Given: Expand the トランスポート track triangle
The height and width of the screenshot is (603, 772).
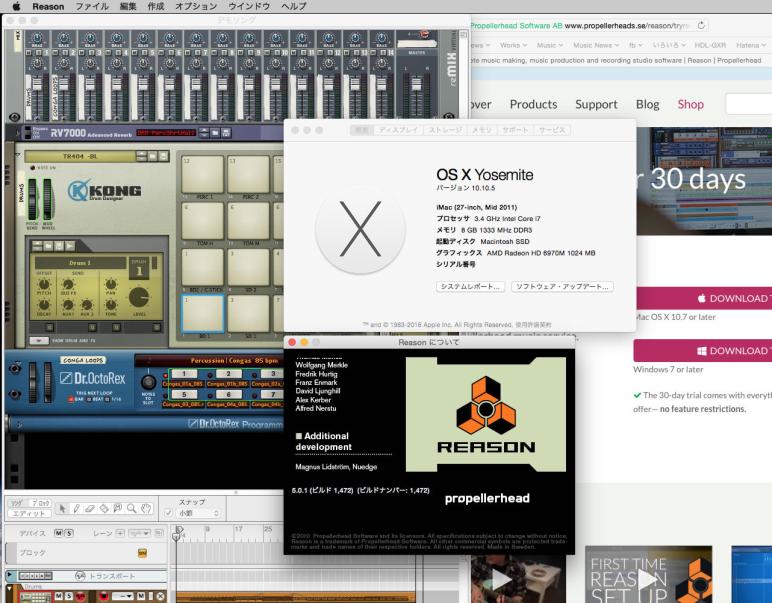Looking at the screenshot, I should tap(9, 575).
